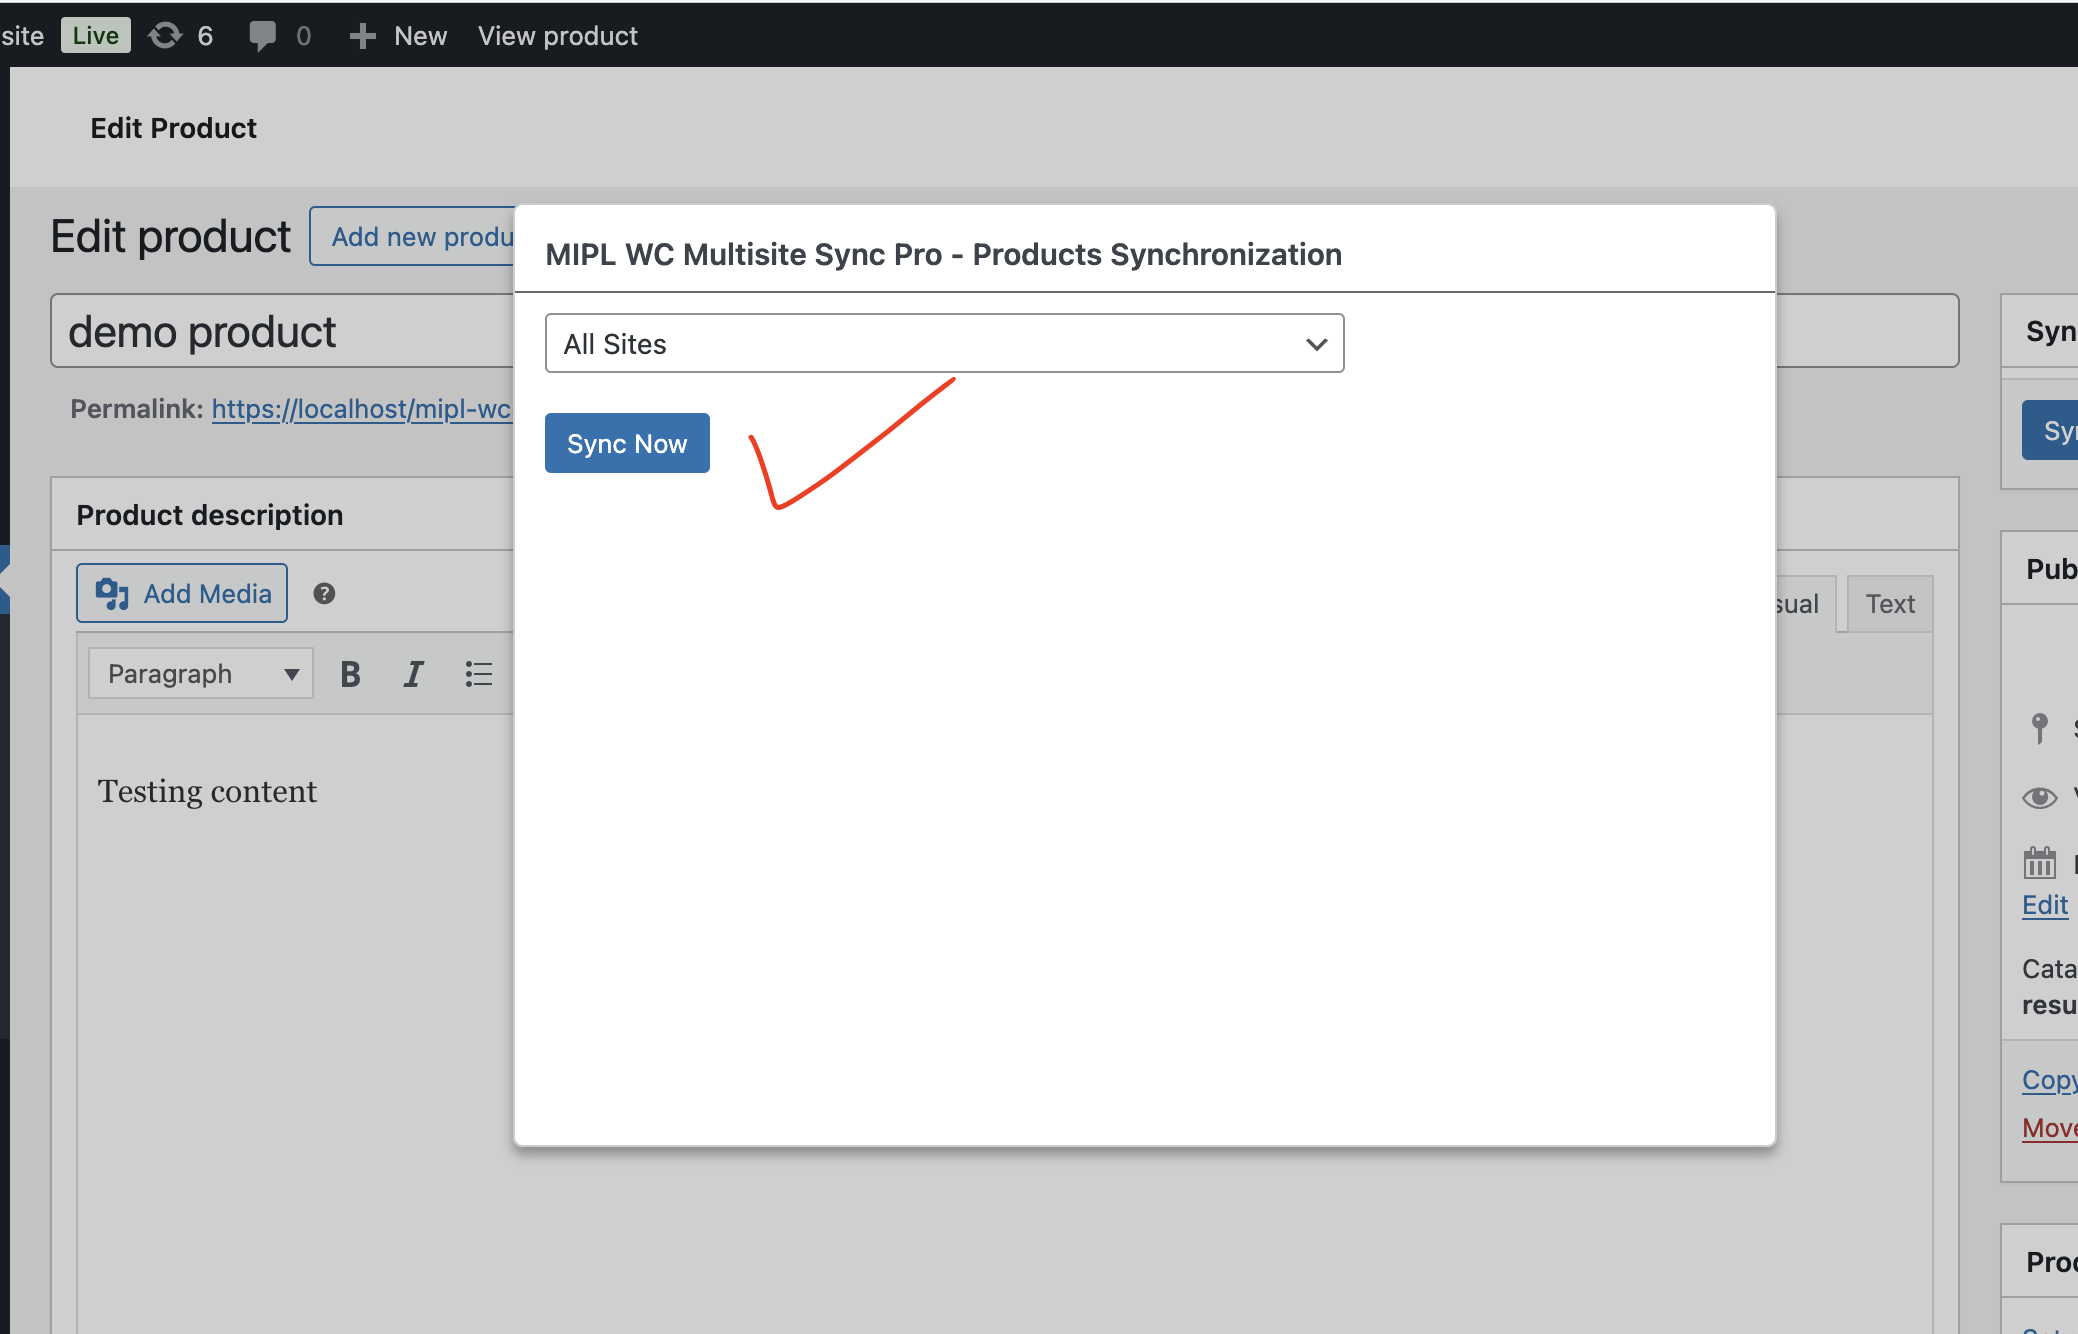The width and height of the screenshot is (2078, 1334).
Task: Click the Copy link in Publish box
Action: coord(2049,1080)
